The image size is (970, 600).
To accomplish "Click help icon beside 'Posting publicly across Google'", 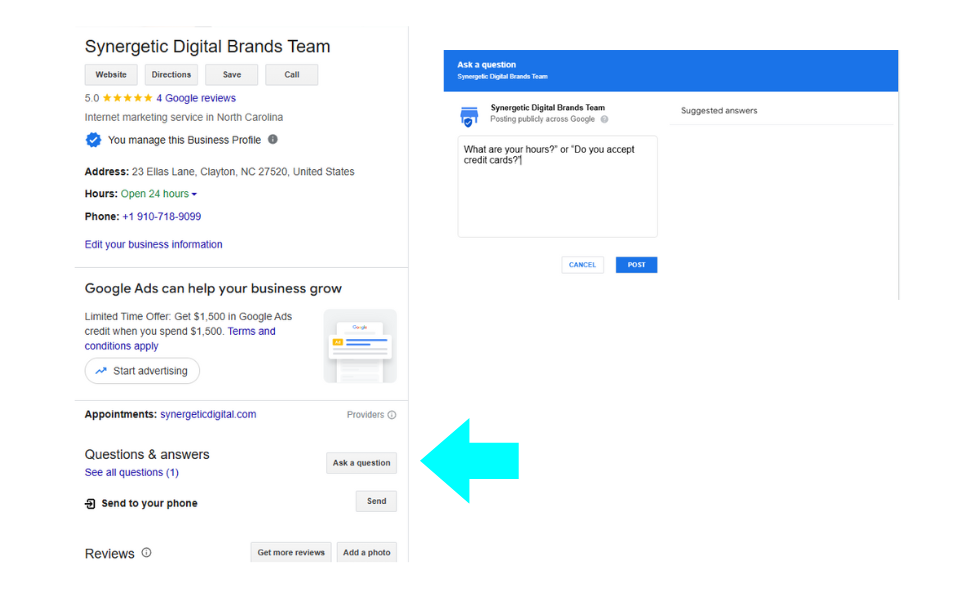I will (604, 120).
